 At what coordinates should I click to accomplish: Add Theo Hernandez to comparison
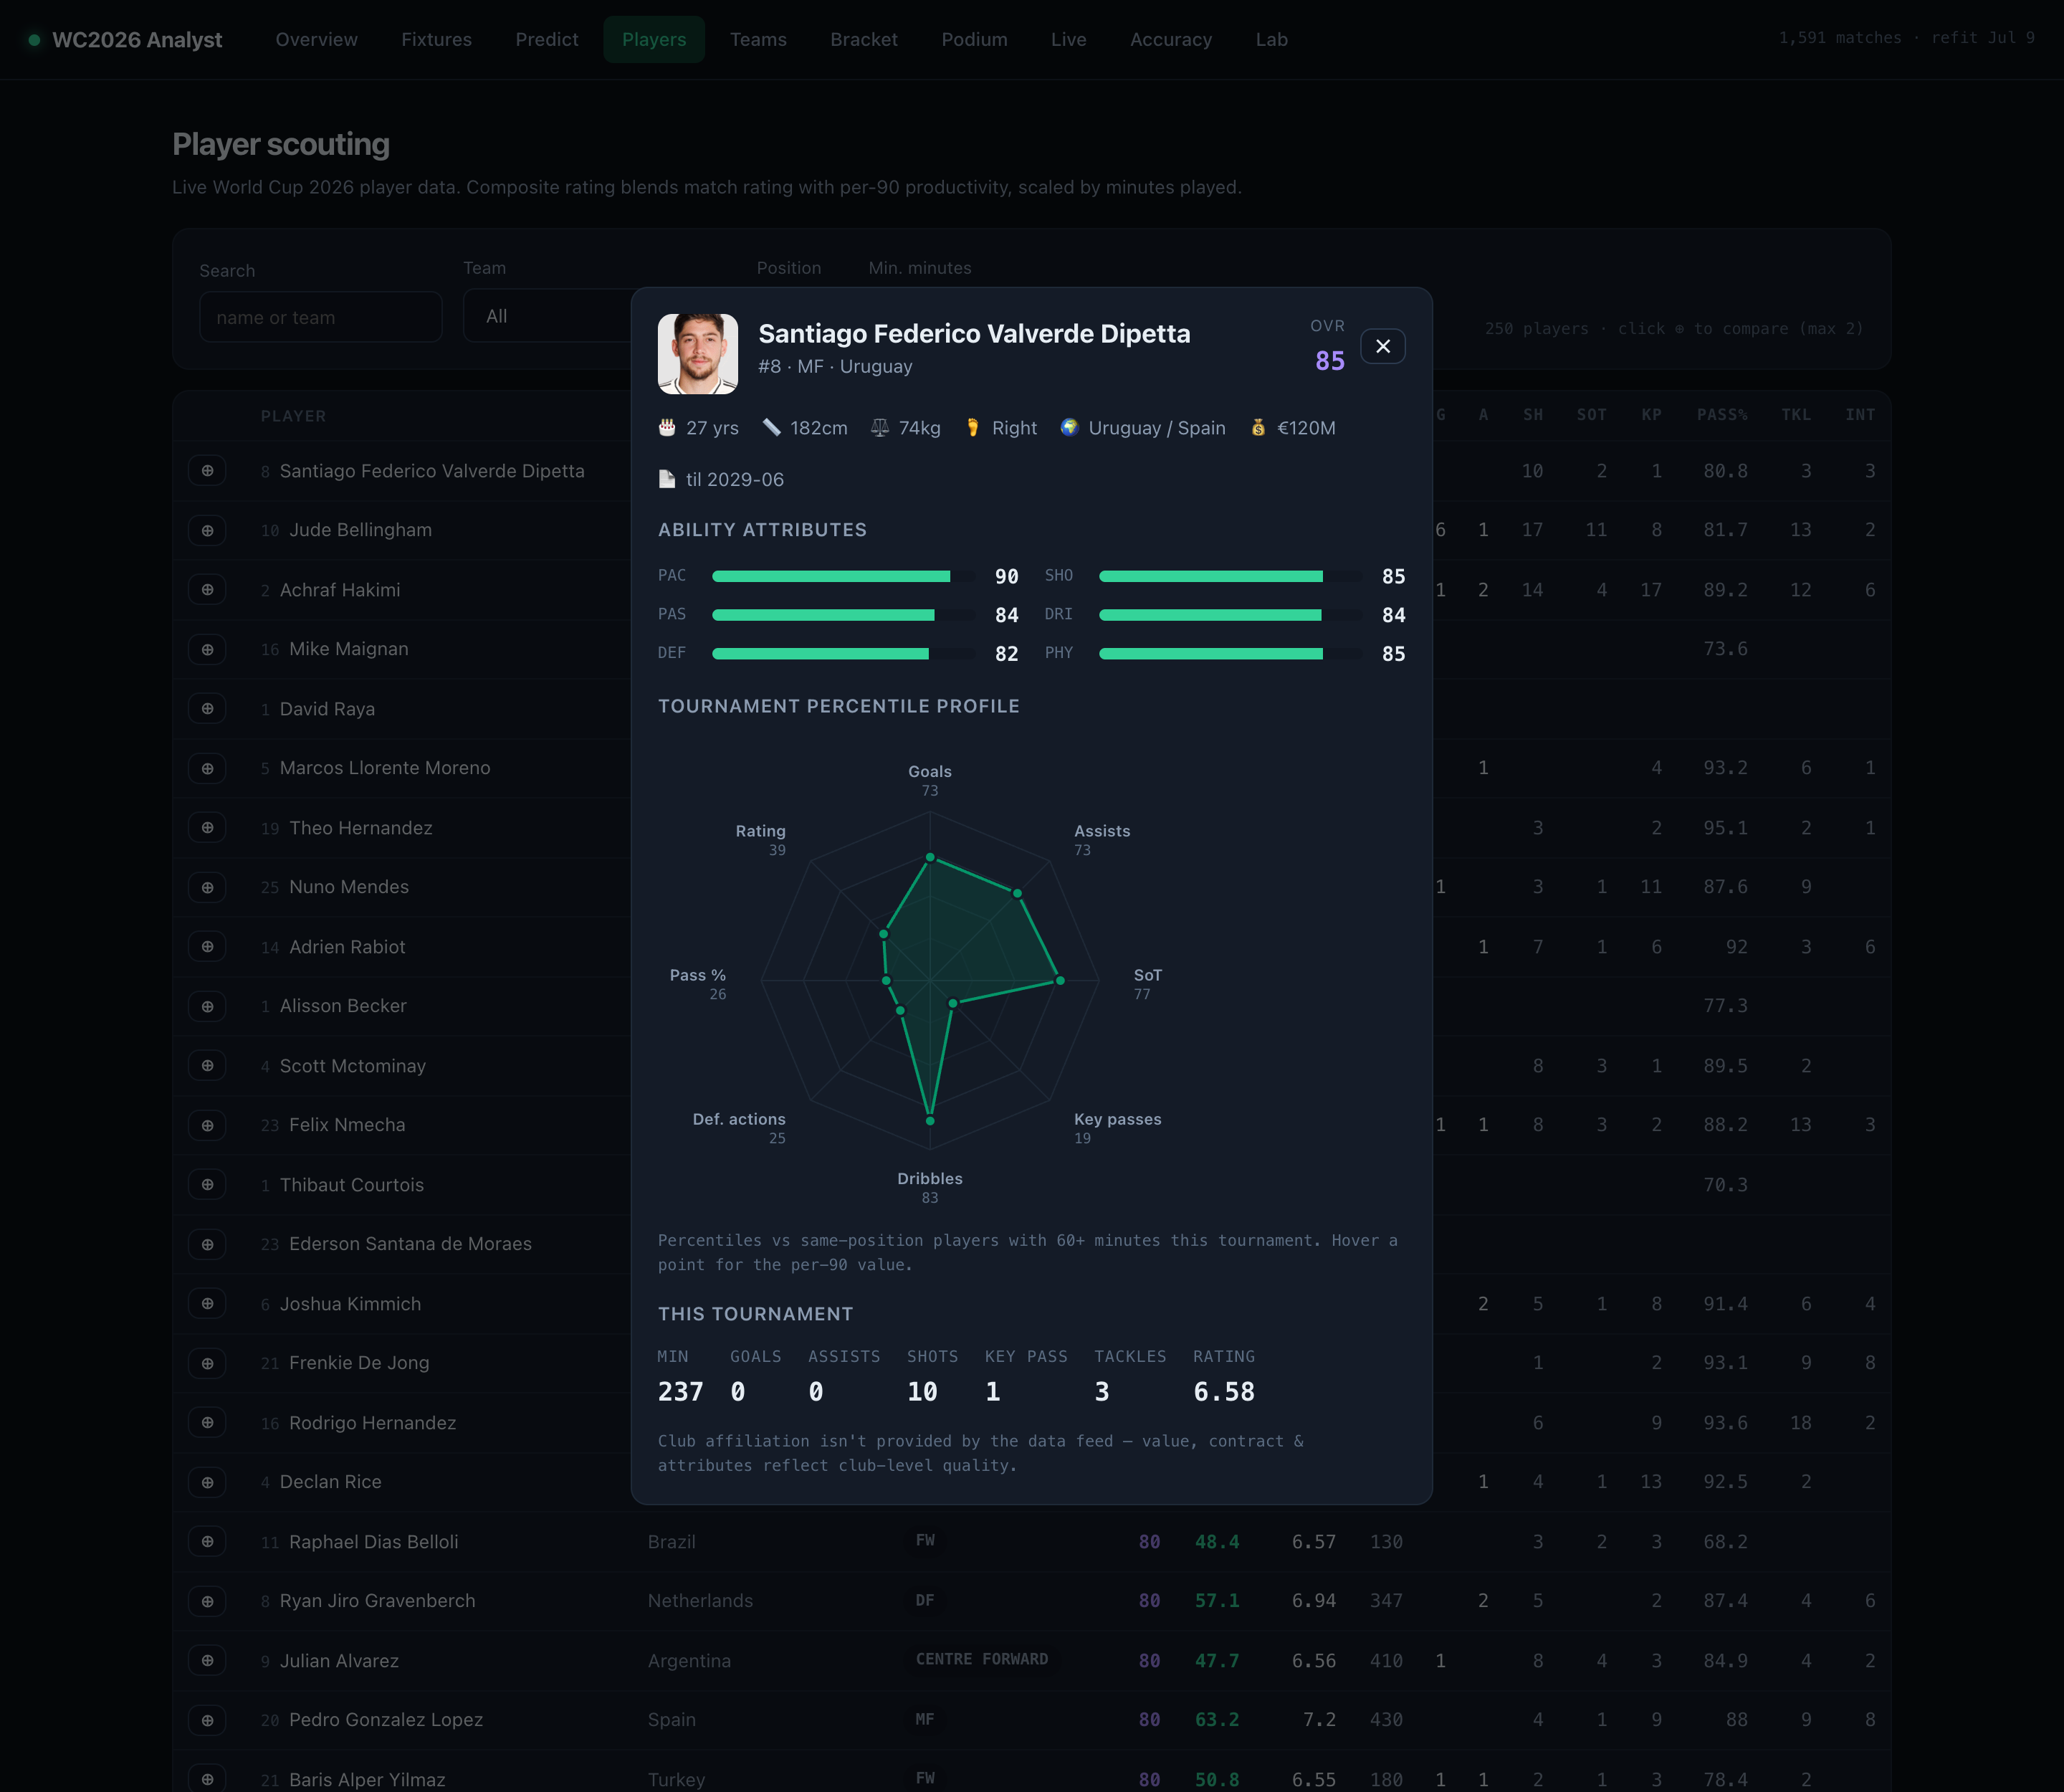[207, 828]
